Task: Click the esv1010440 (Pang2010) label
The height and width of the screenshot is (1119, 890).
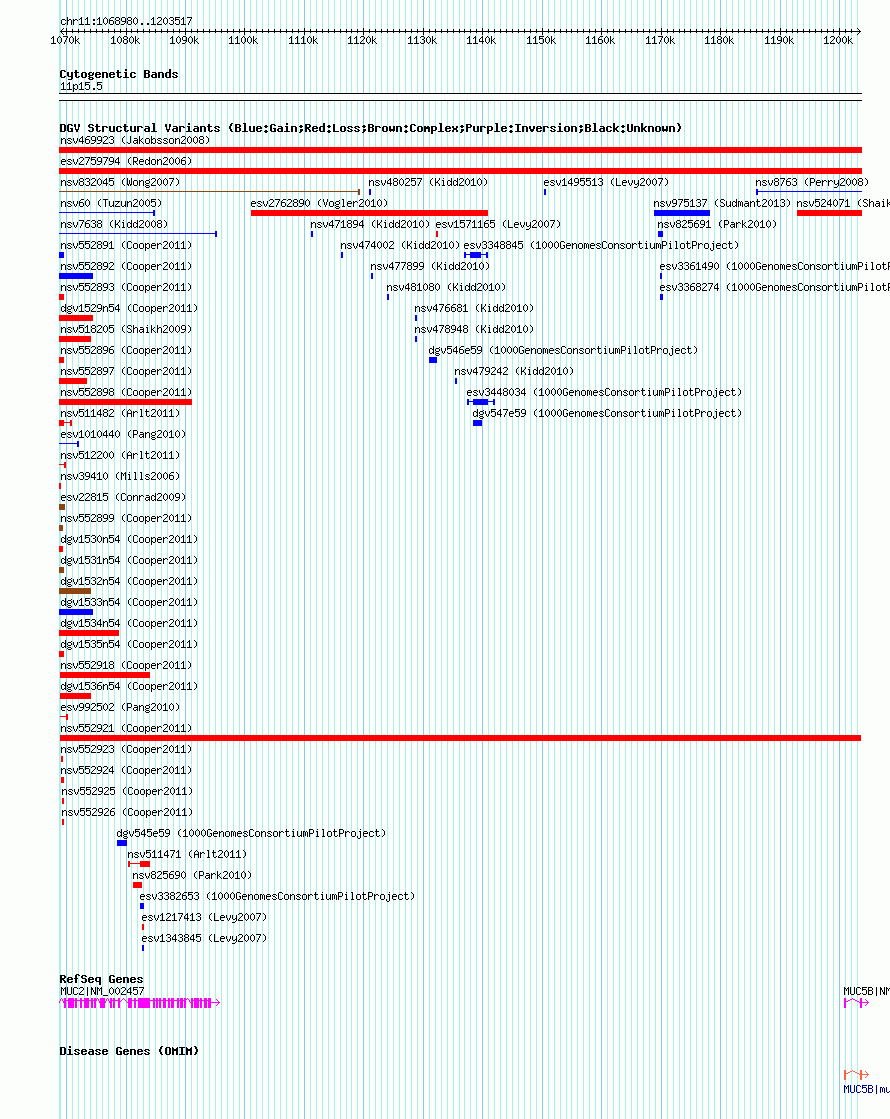Action: tap(123, 435)
